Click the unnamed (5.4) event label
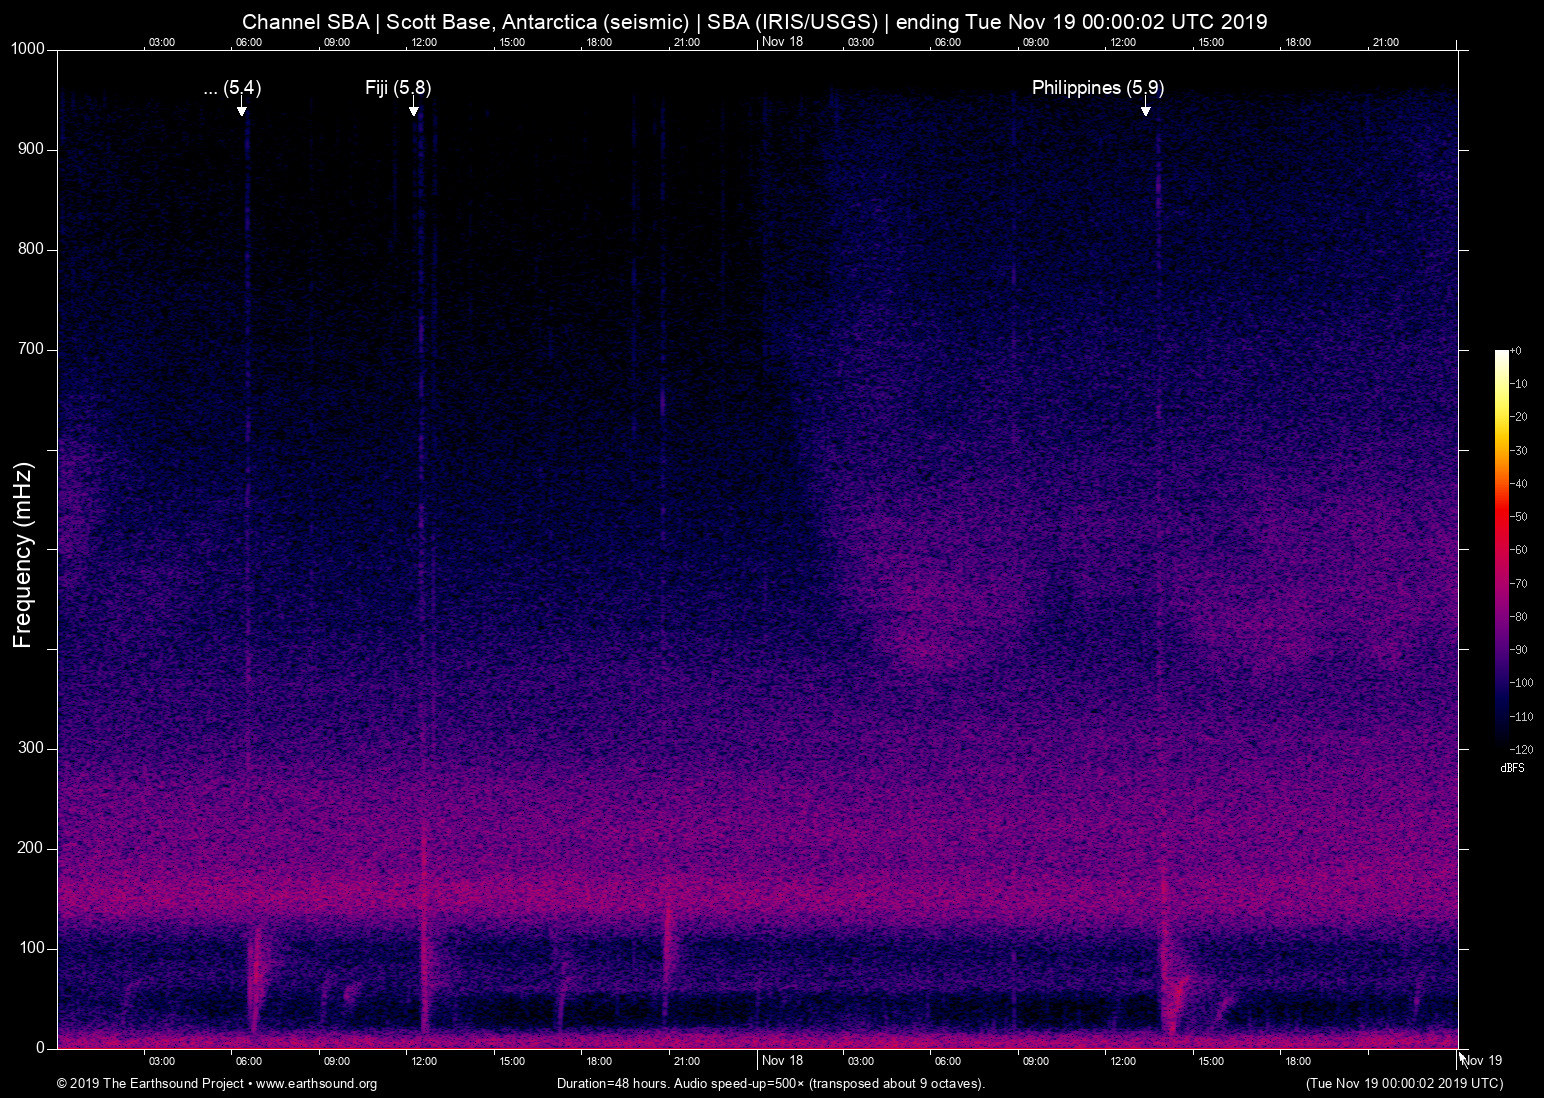 point(232,88)
